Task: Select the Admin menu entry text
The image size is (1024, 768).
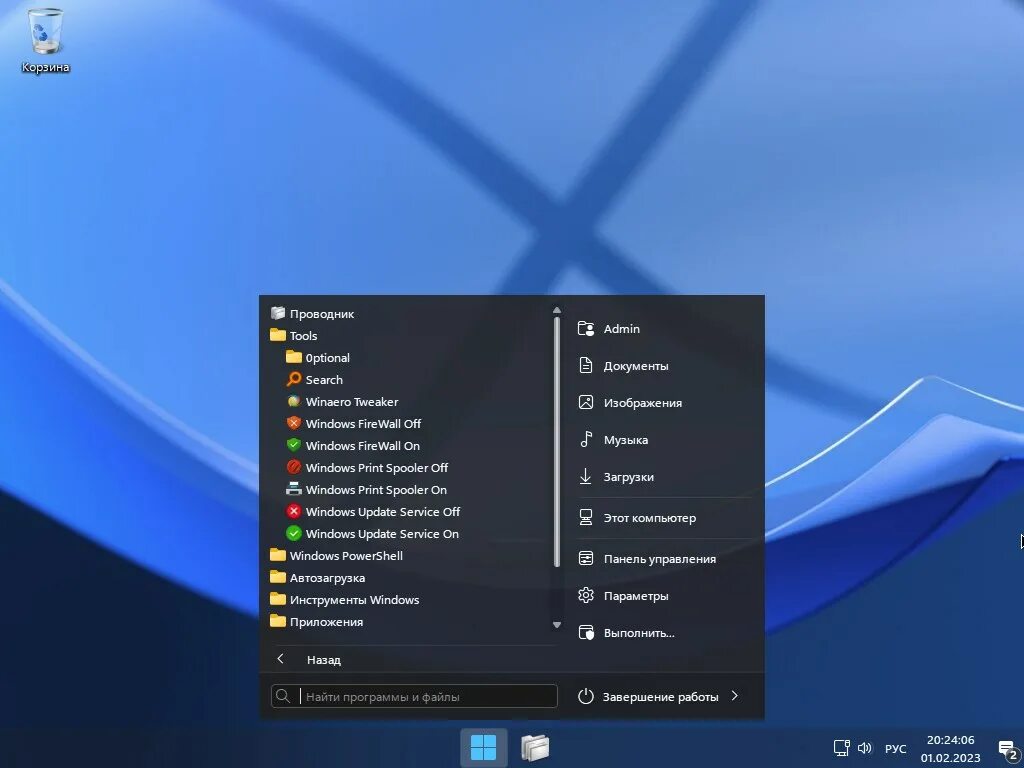Action: click(622, 328)
